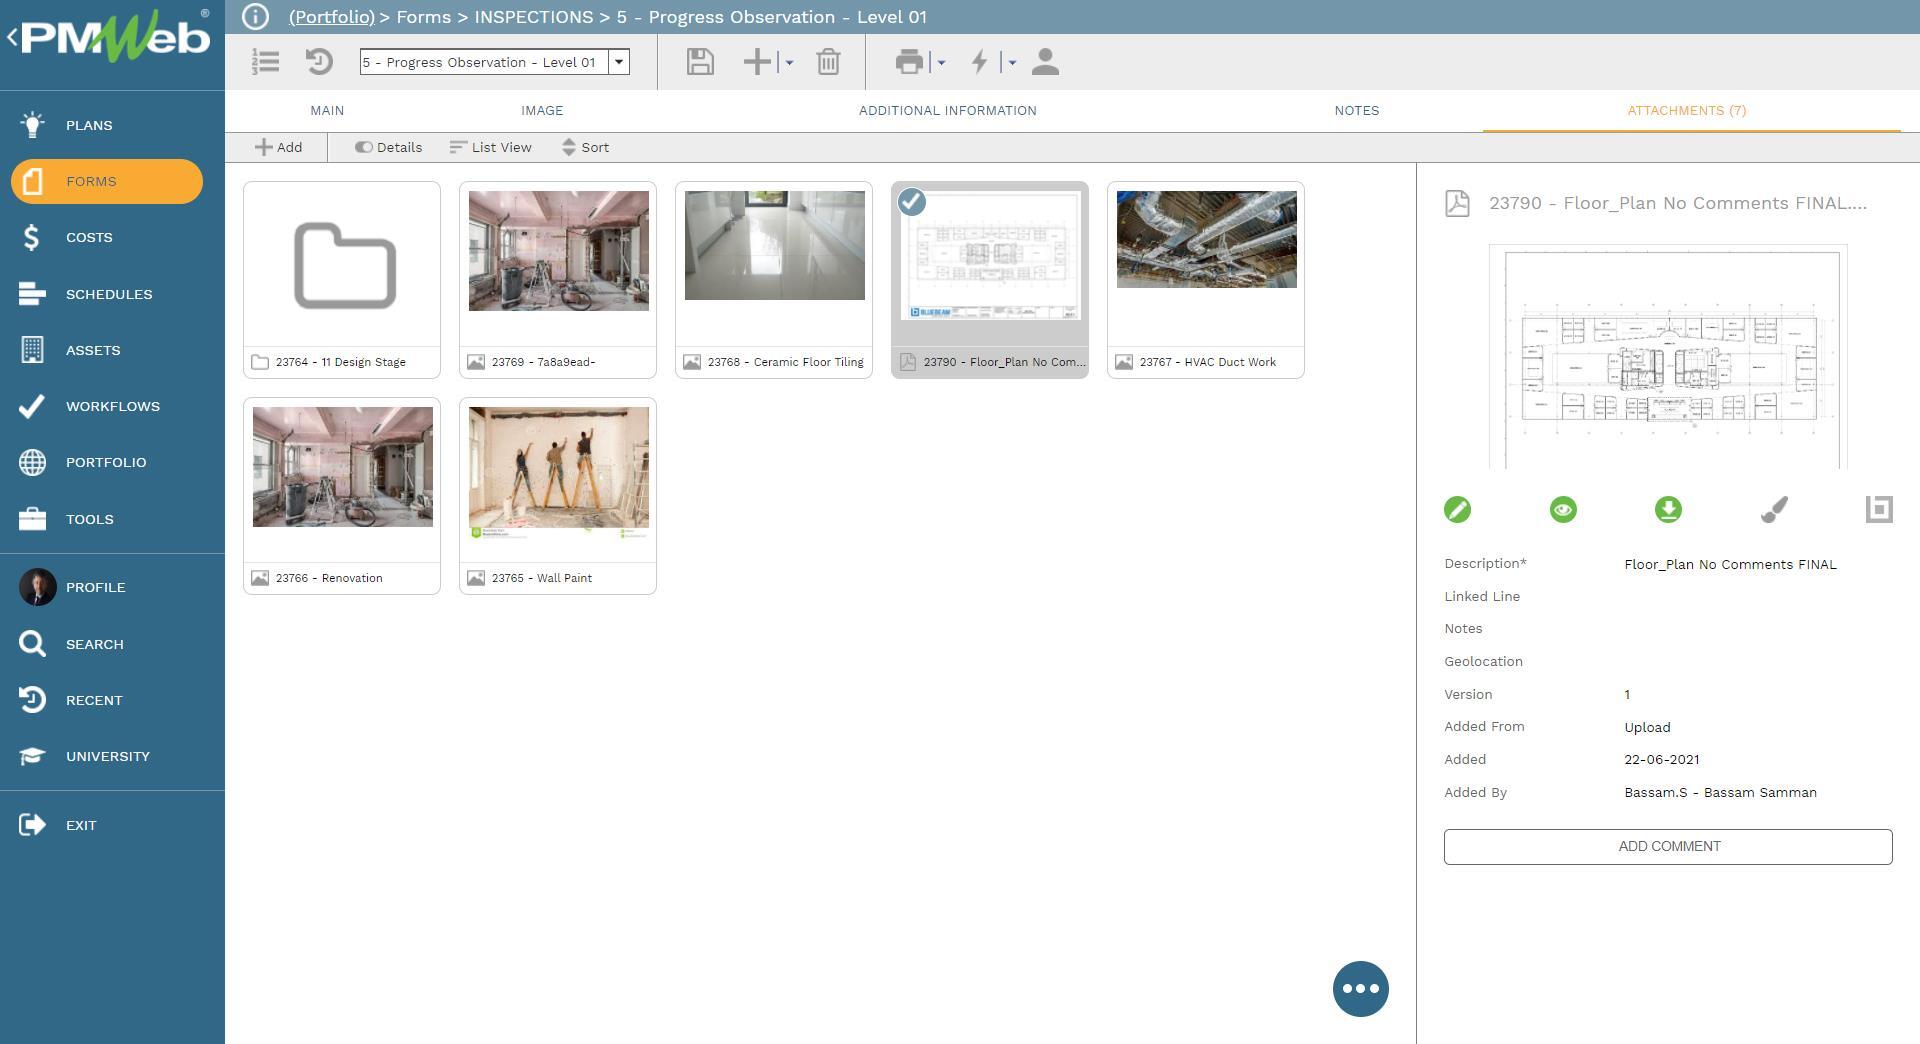Print the inspection form
Image resolution: width=1920 pixels, height=1044 pixels.
pos(909,61)
